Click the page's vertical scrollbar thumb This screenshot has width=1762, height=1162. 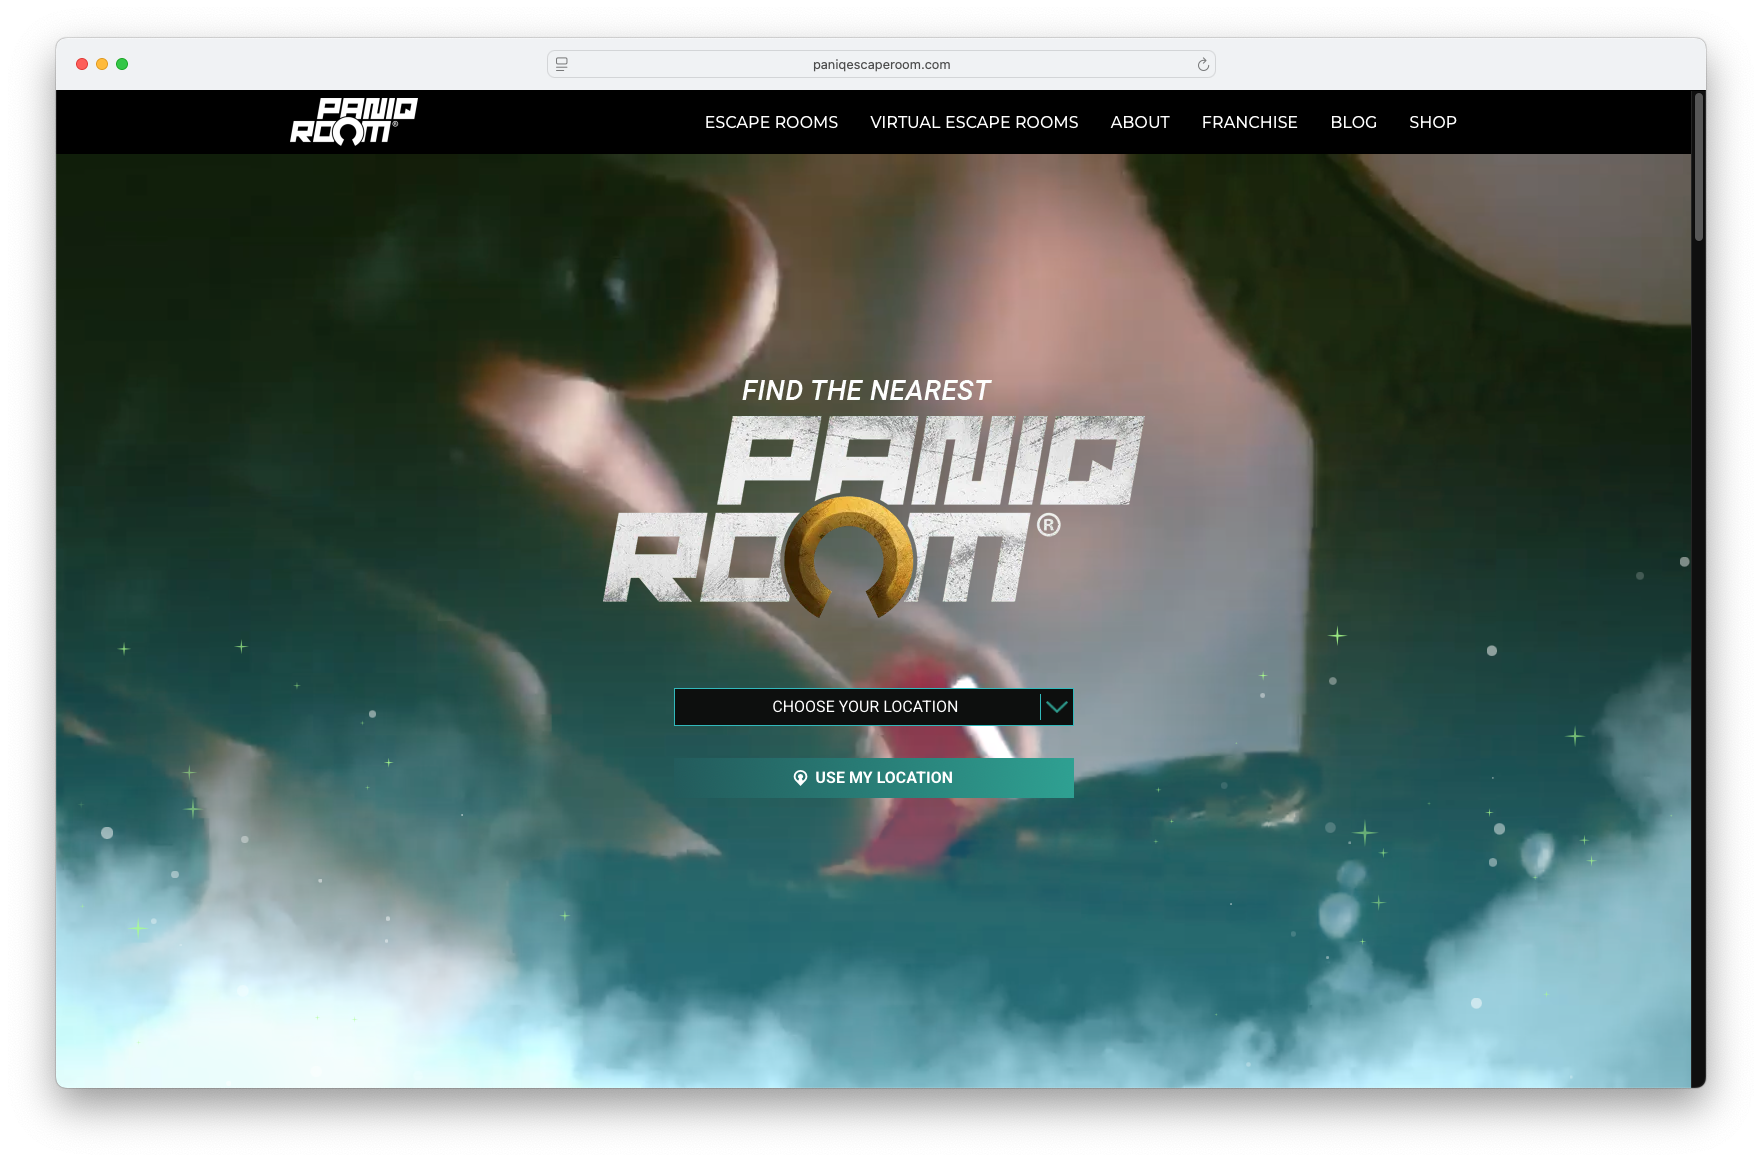pyautogui.click(x=1698, y=167)
